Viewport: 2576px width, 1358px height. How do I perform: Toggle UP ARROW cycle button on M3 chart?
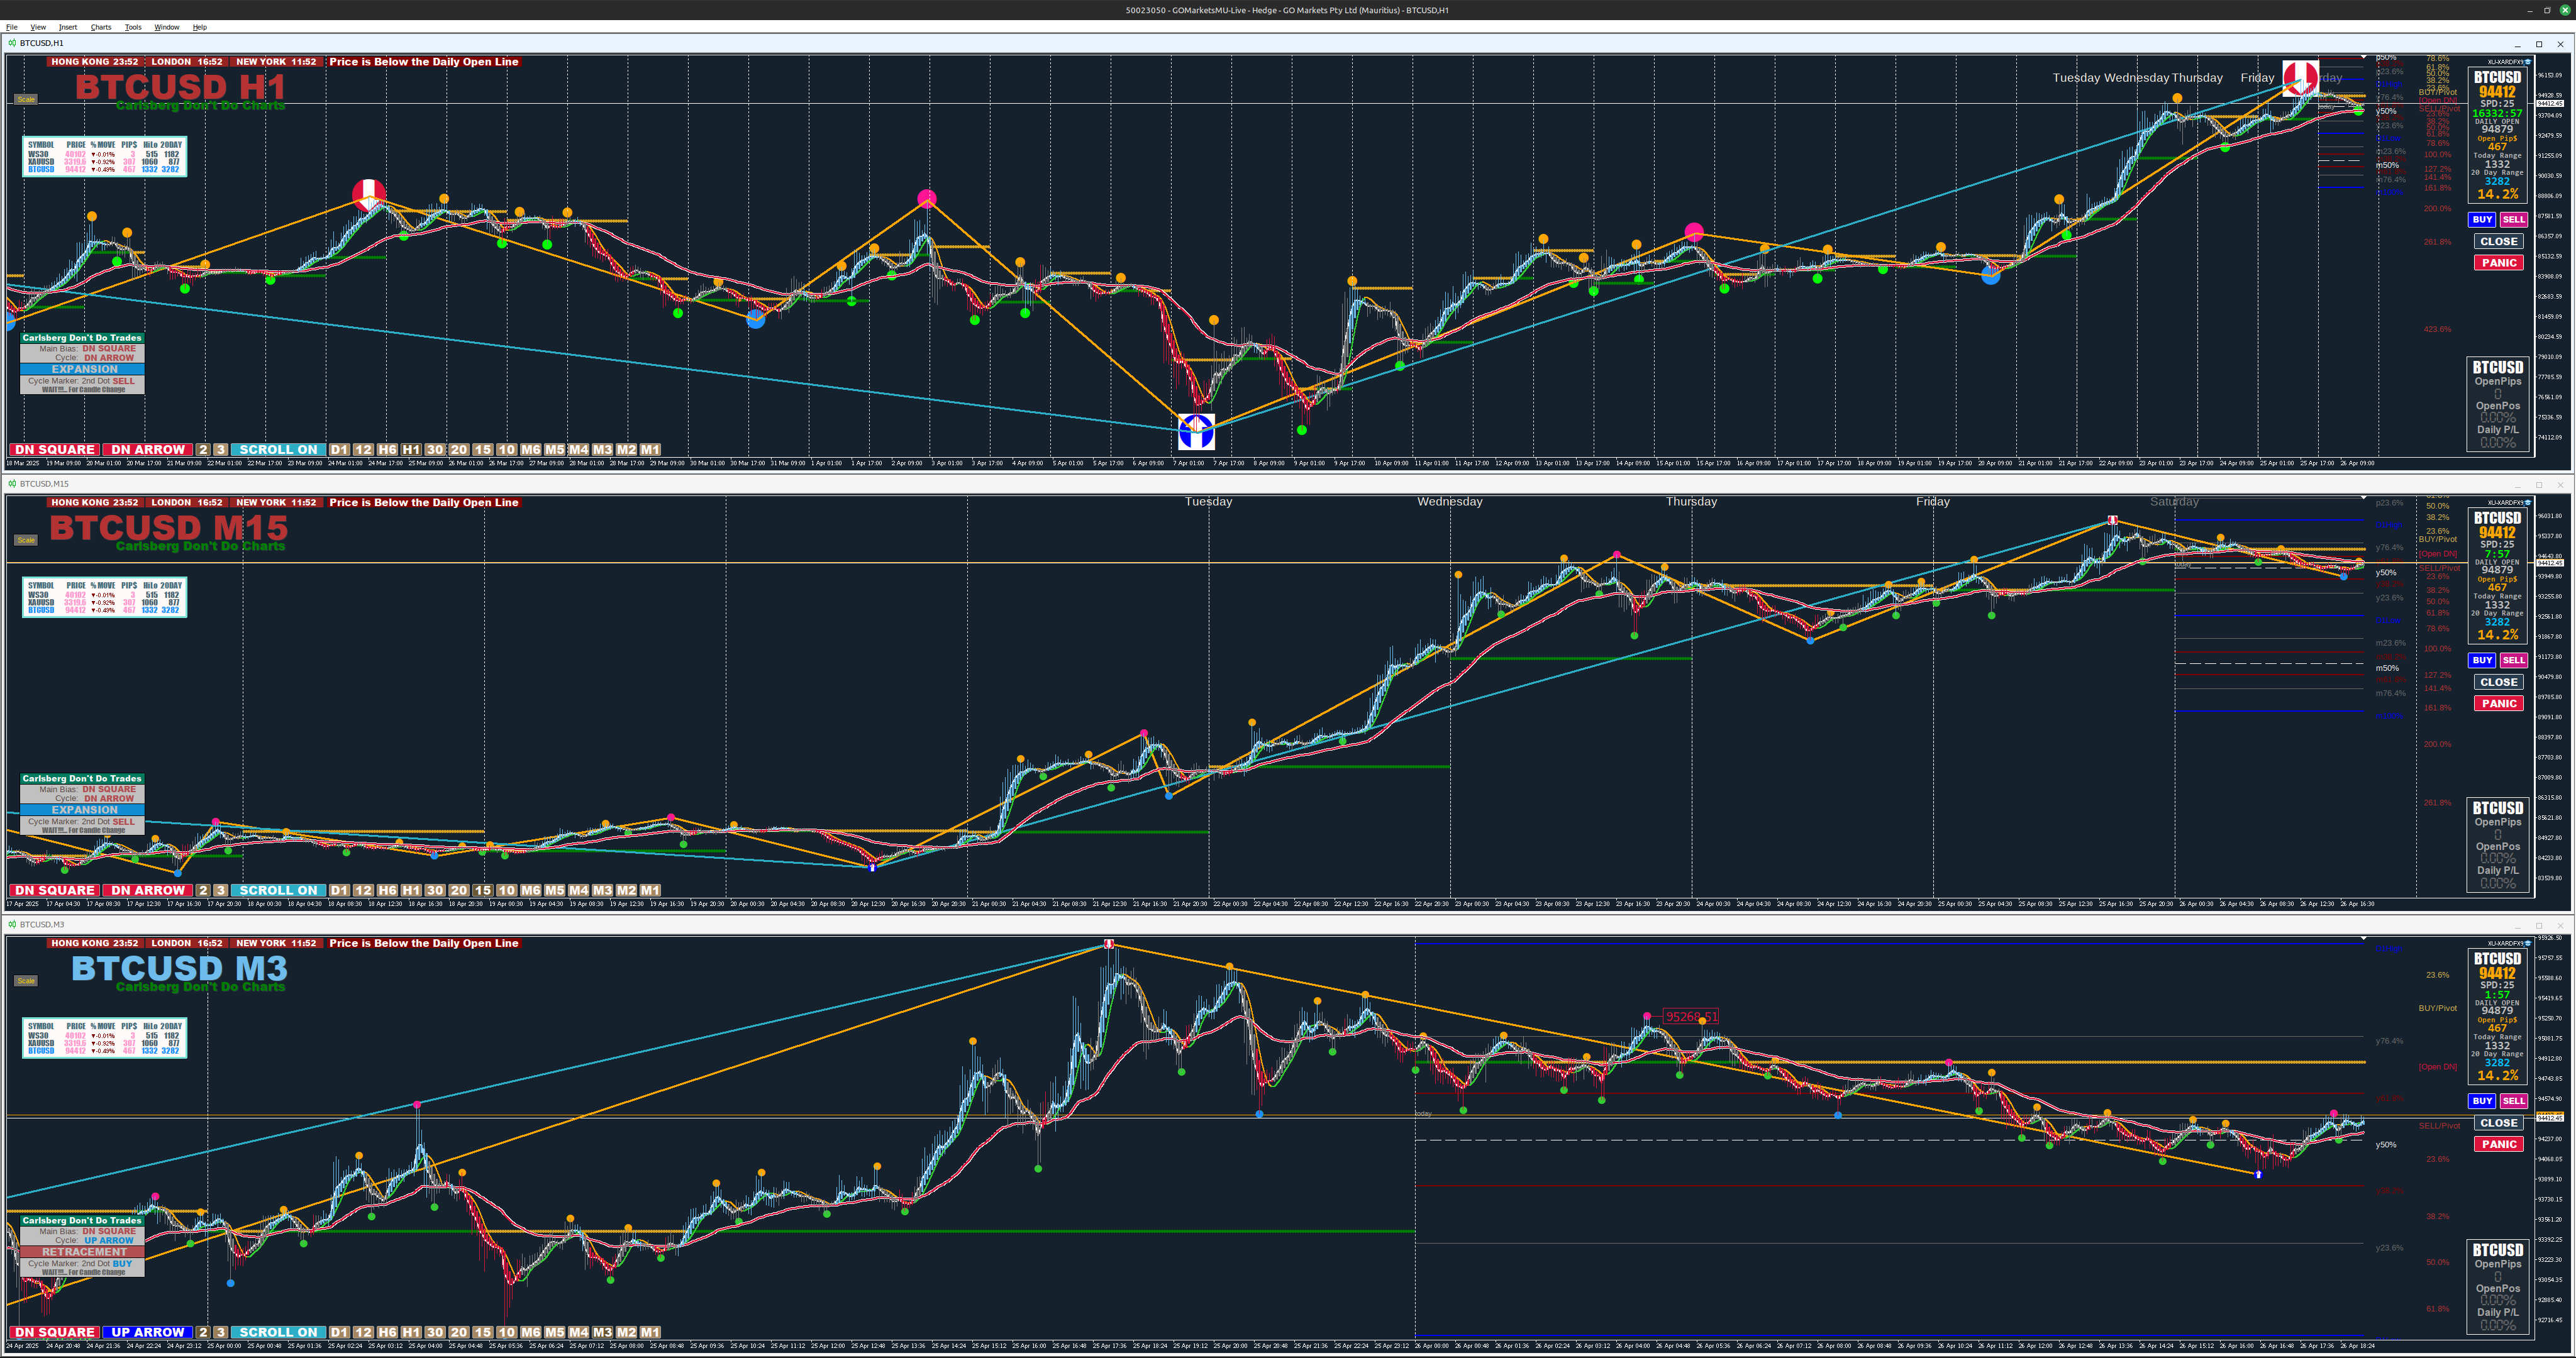point(148,1333)
